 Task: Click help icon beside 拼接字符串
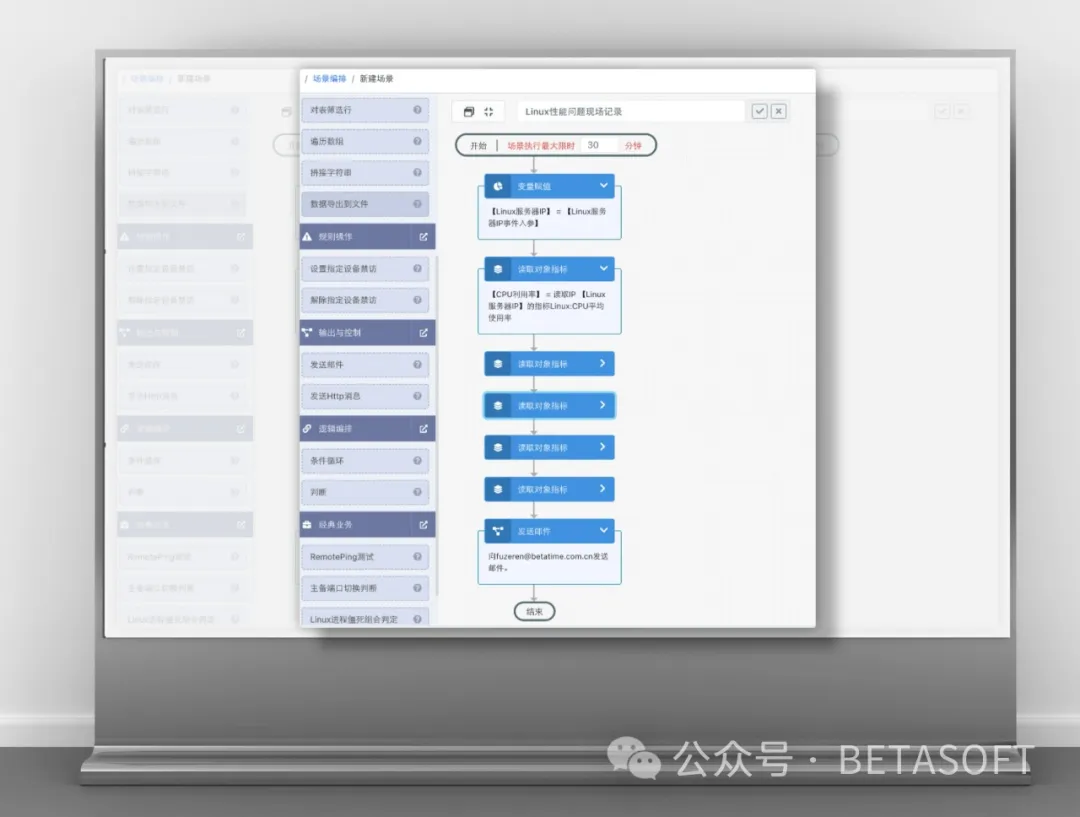(x=417, y=173)
